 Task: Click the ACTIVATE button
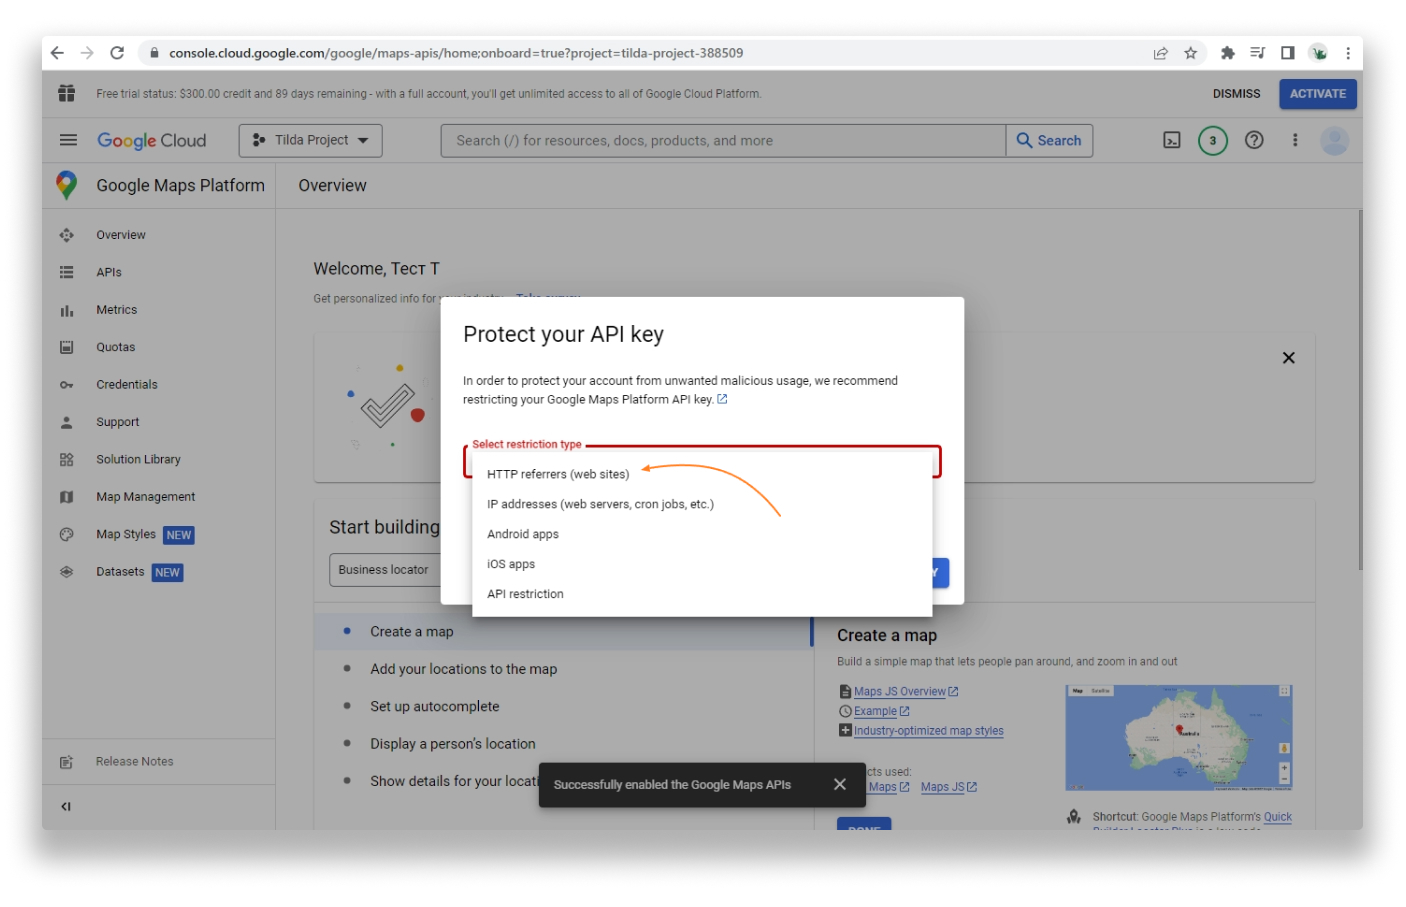(x=1318, y=94)
